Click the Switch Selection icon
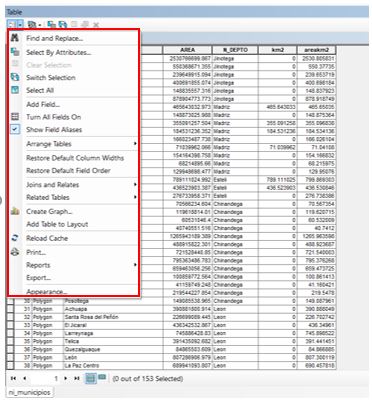Screen dimensions: 372x401 (x=15, y=77)
